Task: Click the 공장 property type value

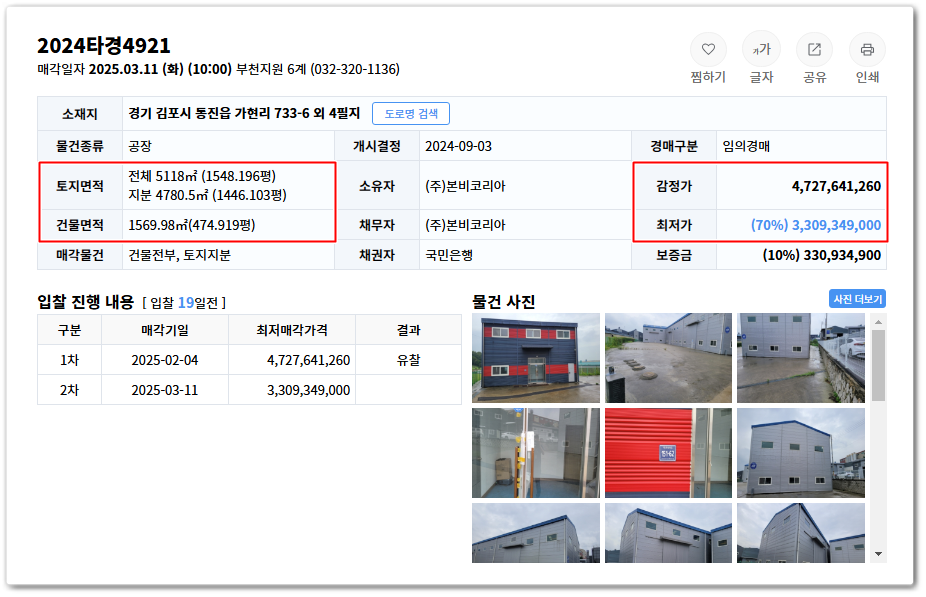Action: pos(140,146)
